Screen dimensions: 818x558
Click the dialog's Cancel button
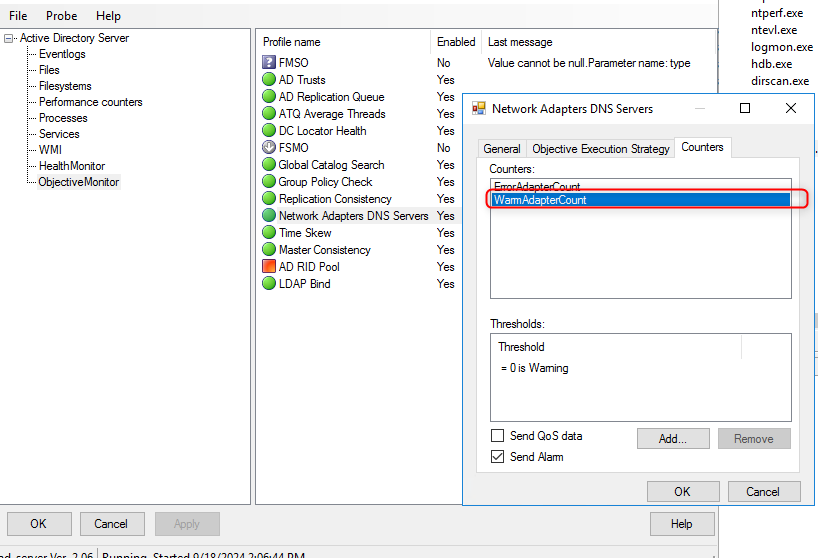762,491
